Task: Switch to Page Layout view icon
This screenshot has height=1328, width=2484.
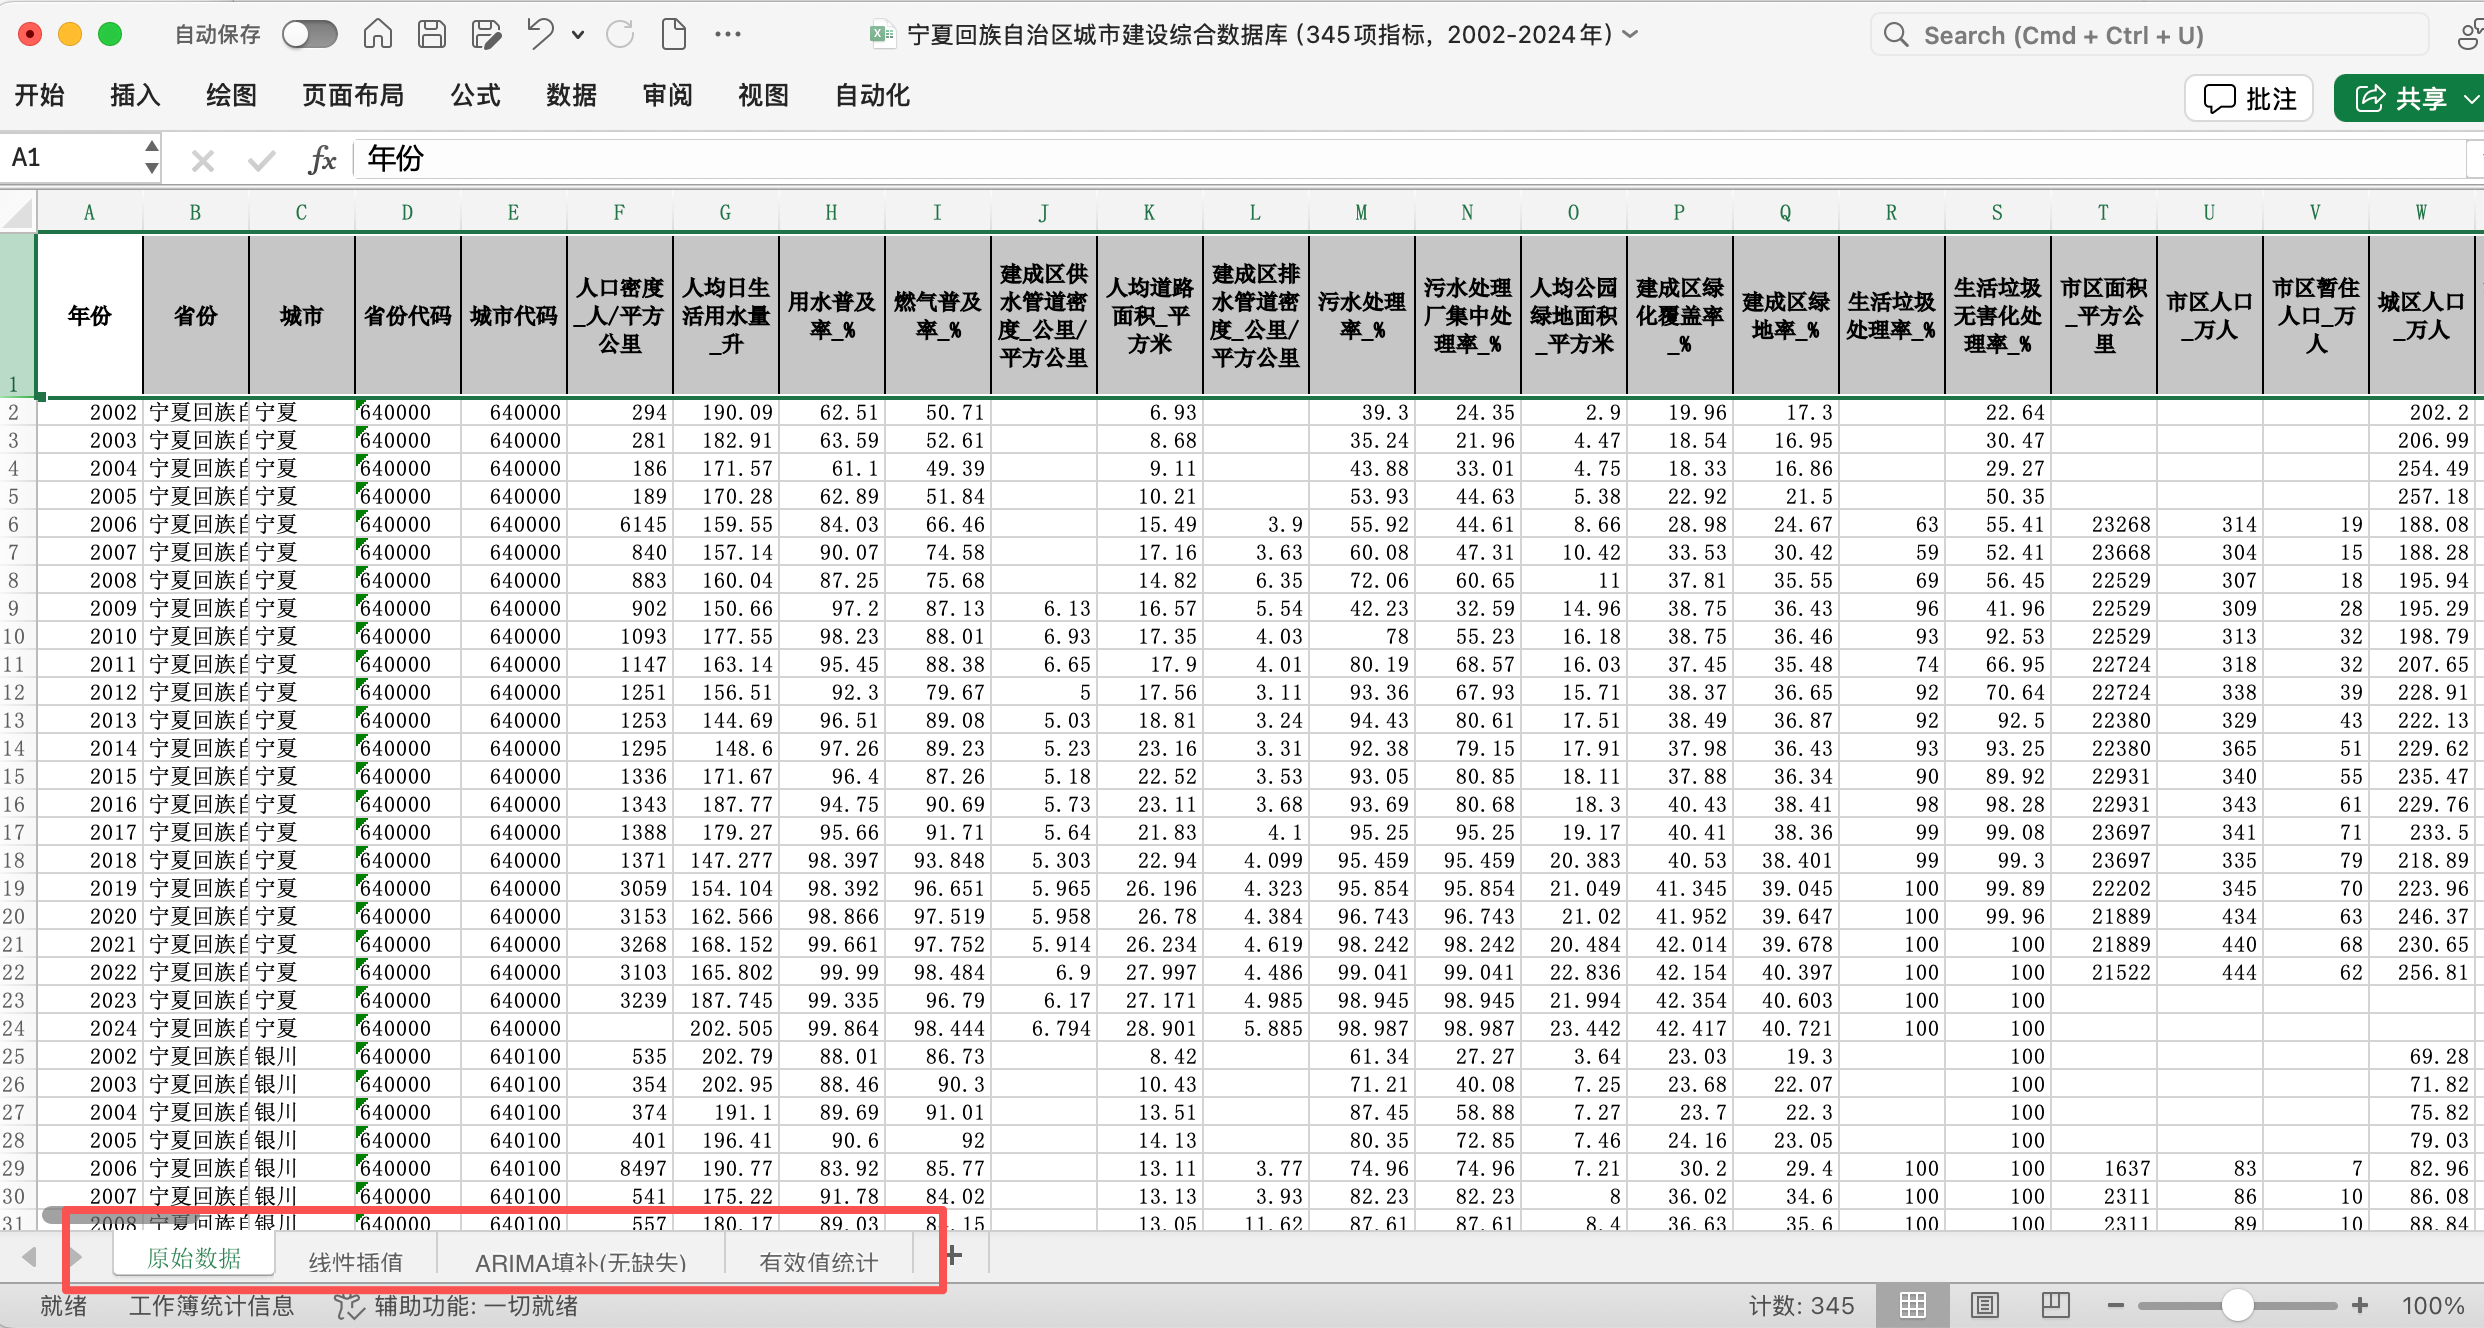Action: point(1985,1305)
